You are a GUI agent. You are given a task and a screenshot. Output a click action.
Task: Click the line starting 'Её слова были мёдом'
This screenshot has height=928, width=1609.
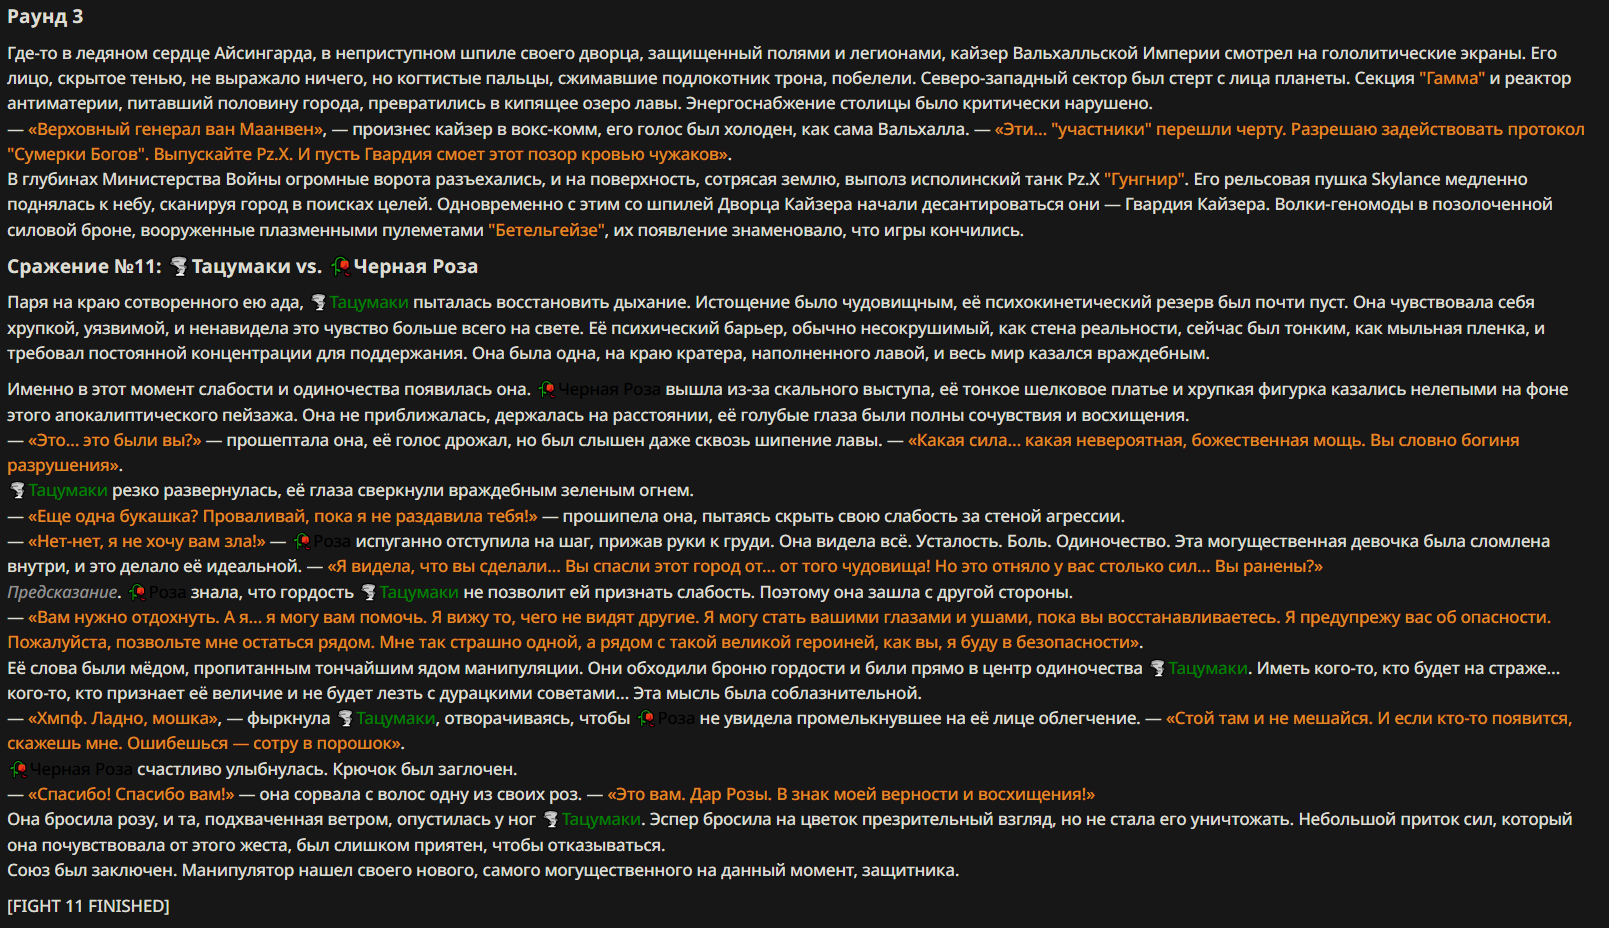pos(783,668)
